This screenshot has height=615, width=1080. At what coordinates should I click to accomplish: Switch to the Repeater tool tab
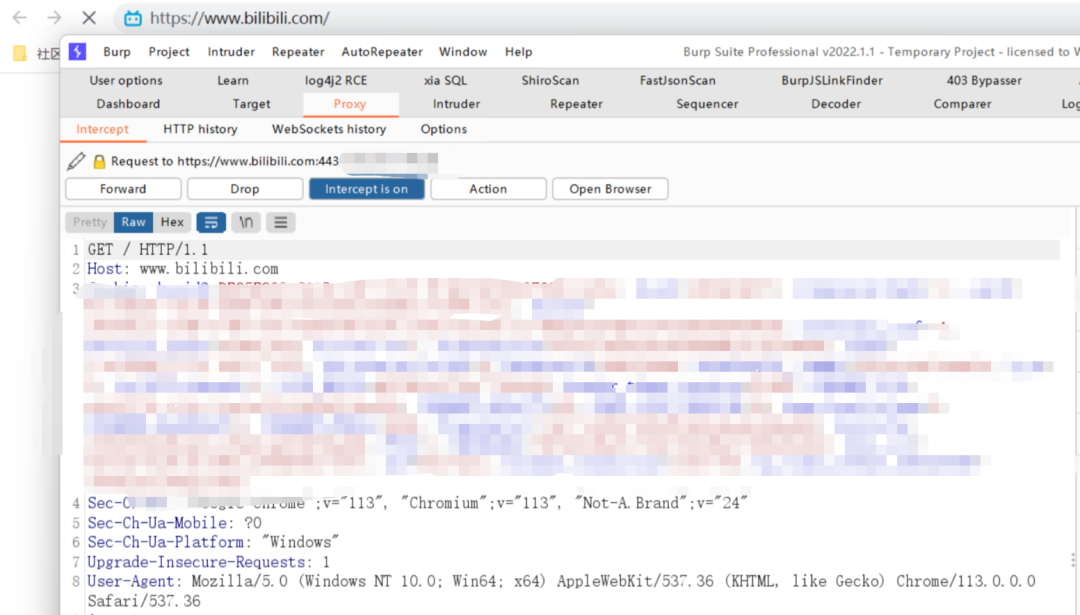point(577,104)
